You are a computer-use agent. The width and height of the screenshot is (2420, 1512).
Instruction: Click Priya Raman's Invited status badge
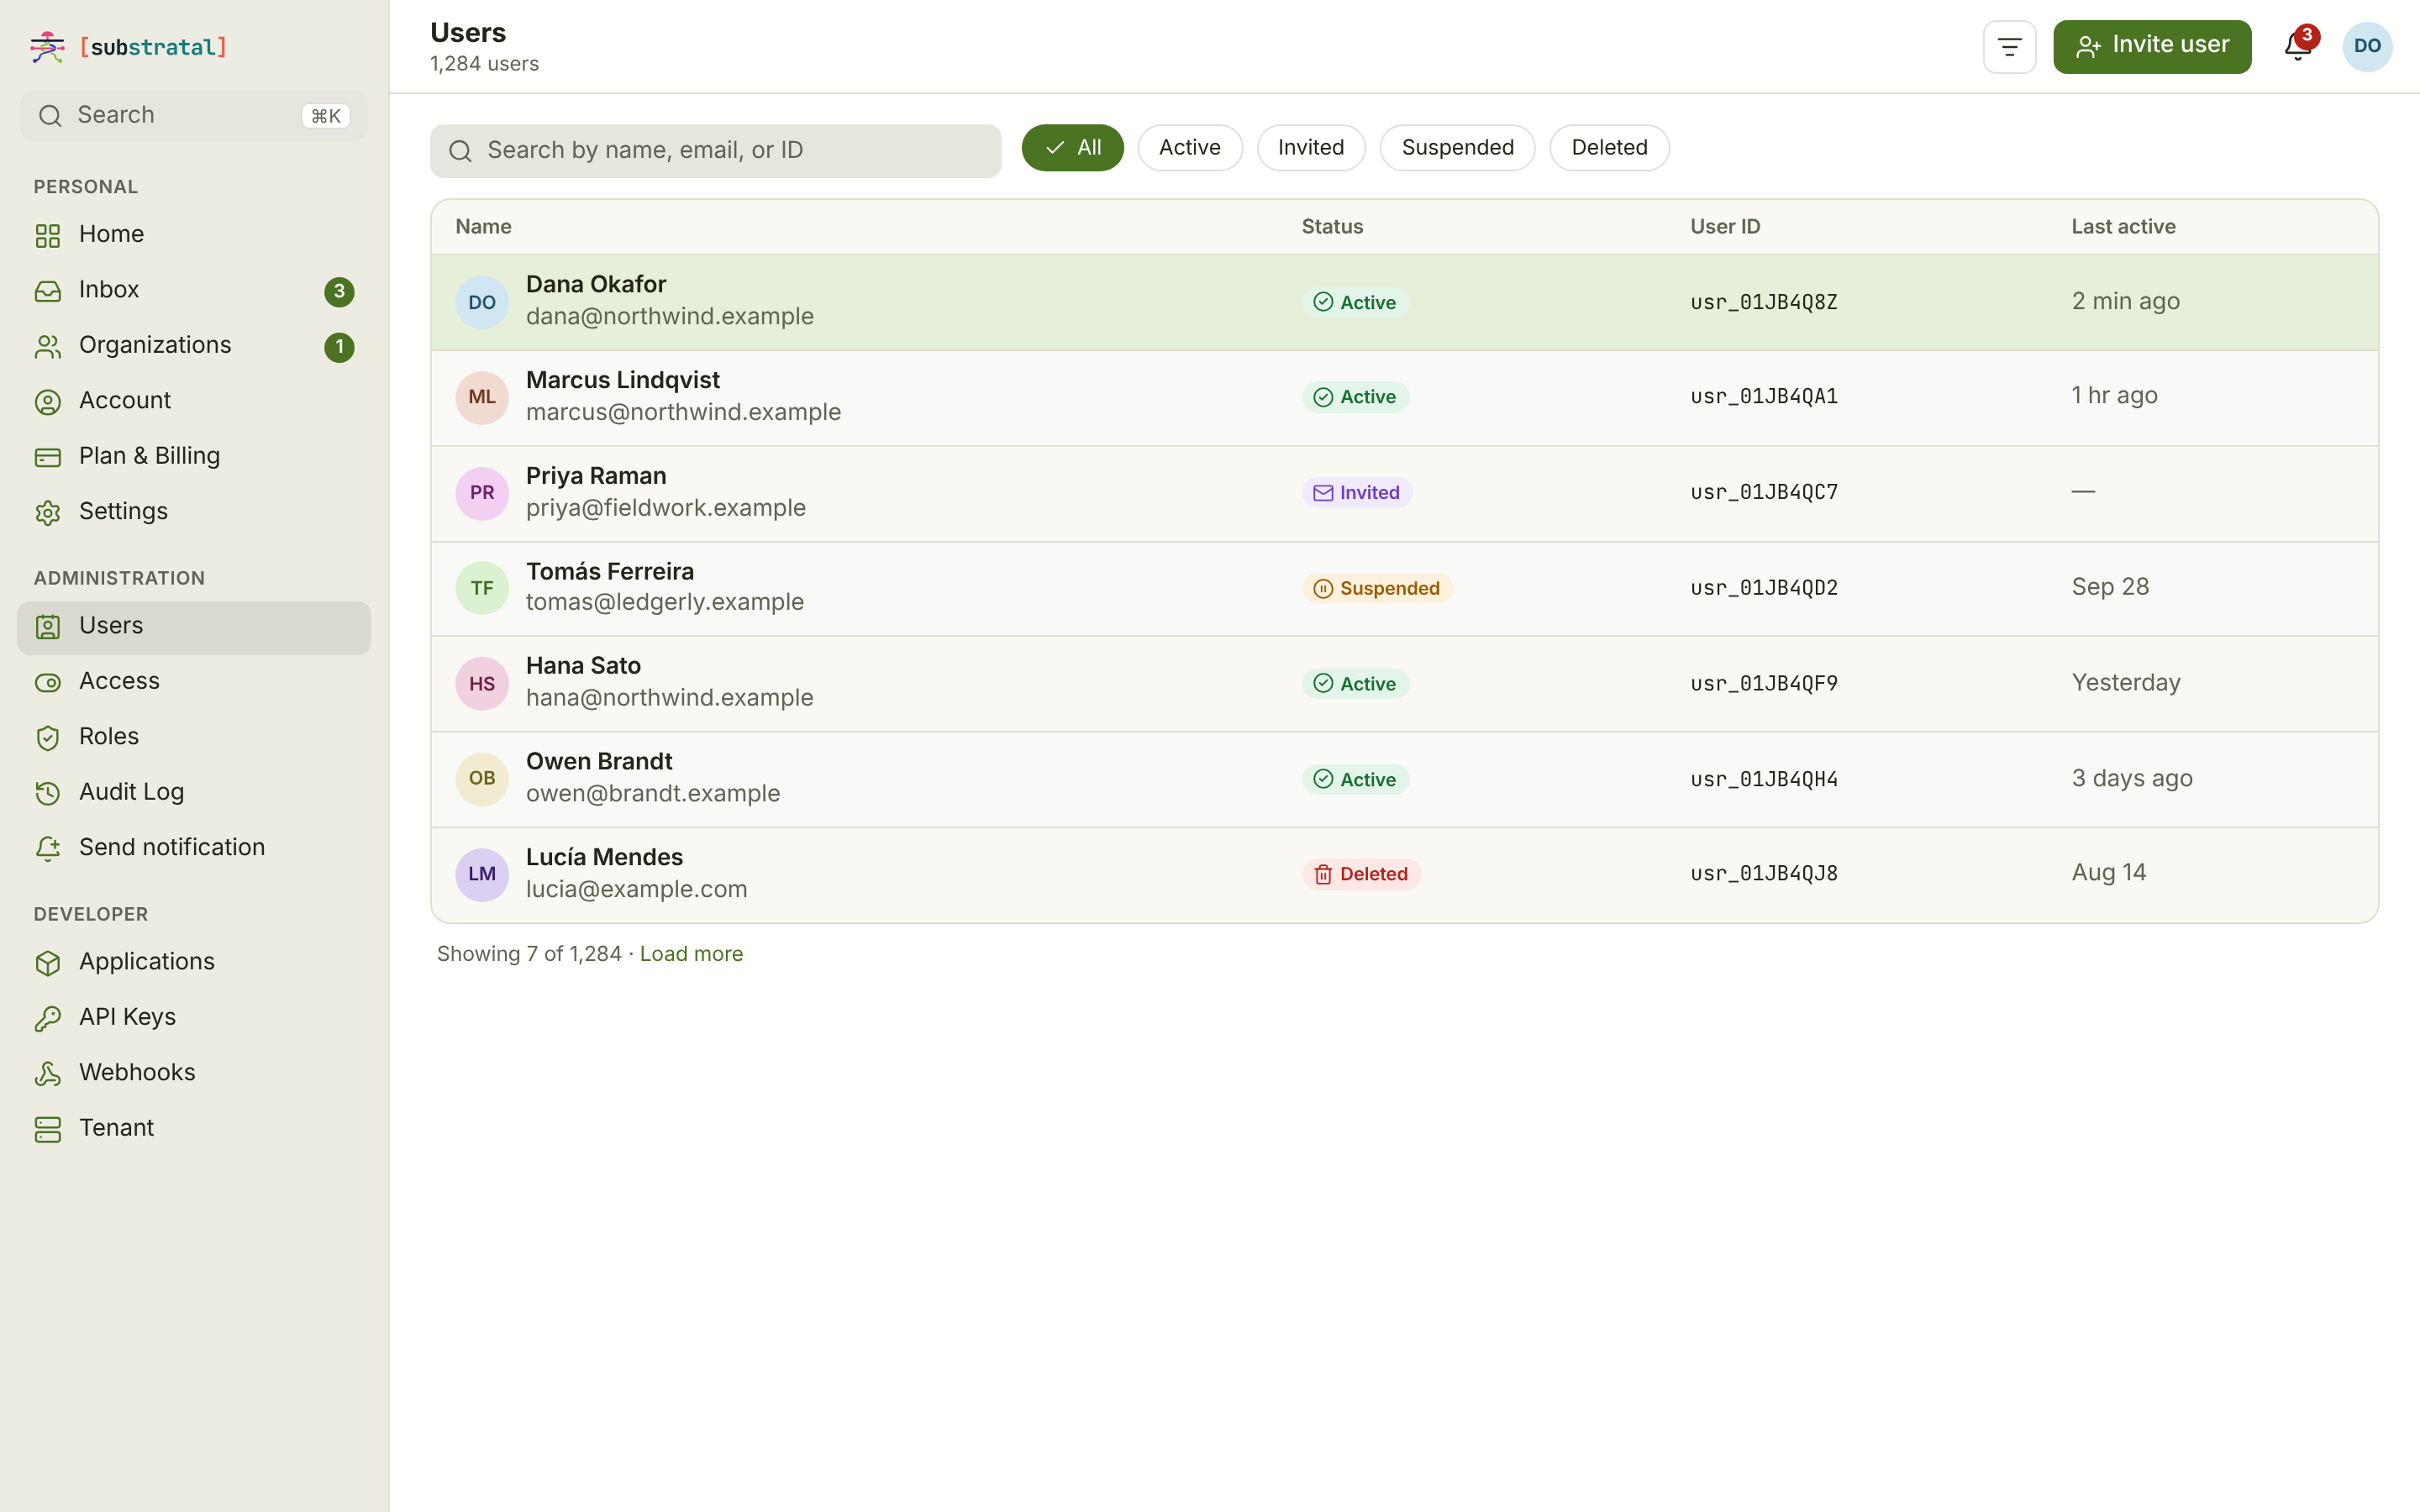[x=1357, y=493]
